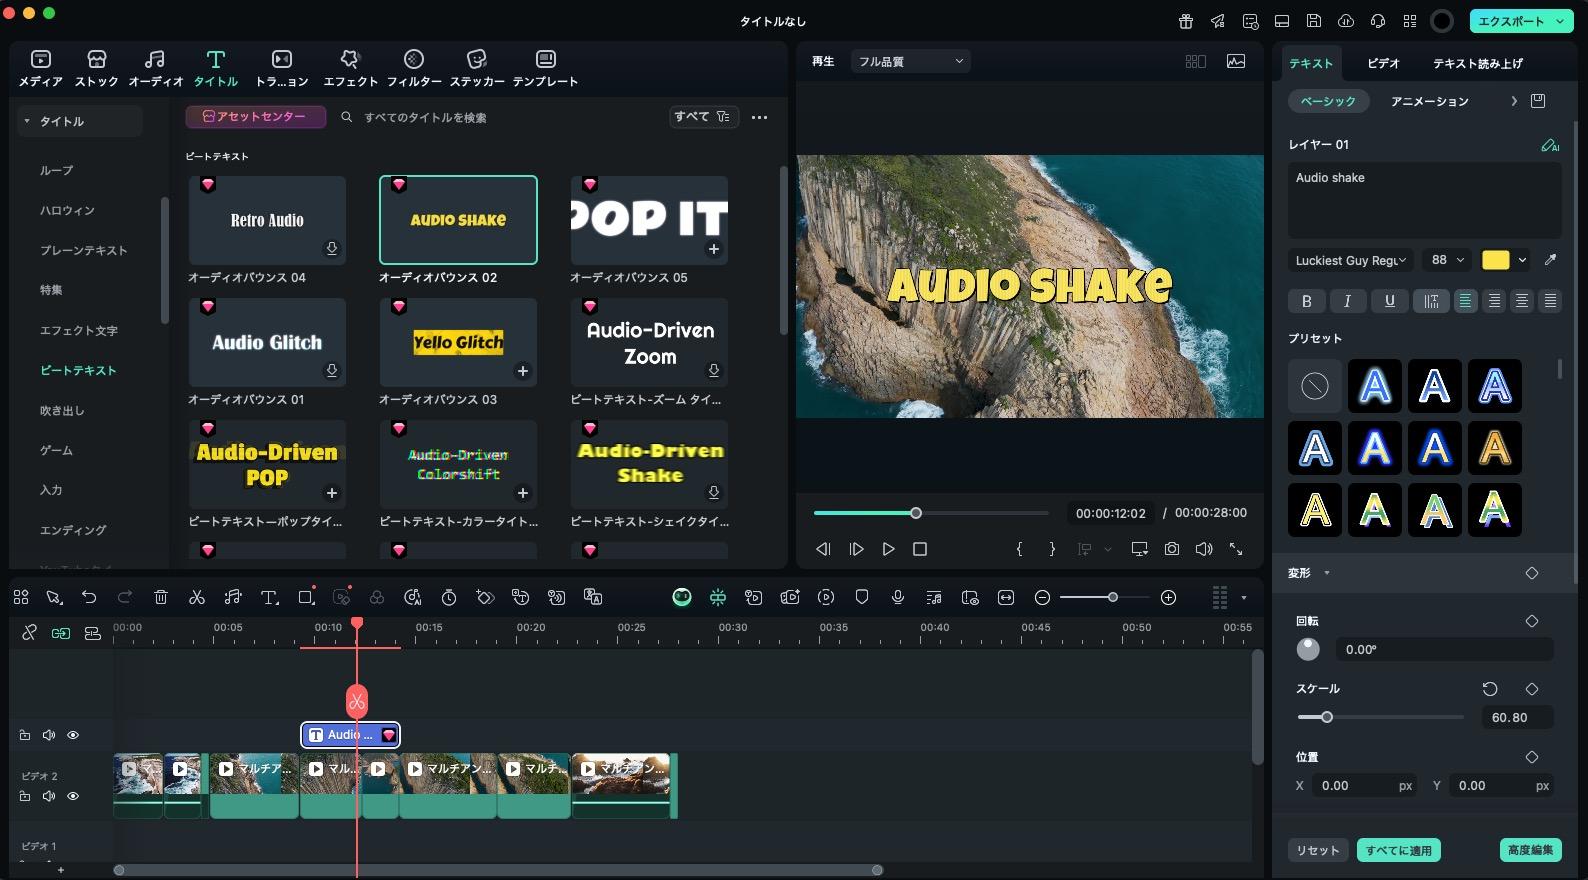Screen dimensions: 1588x880
Task: Take a snapshot with the camera icon
Action: 1172,549
